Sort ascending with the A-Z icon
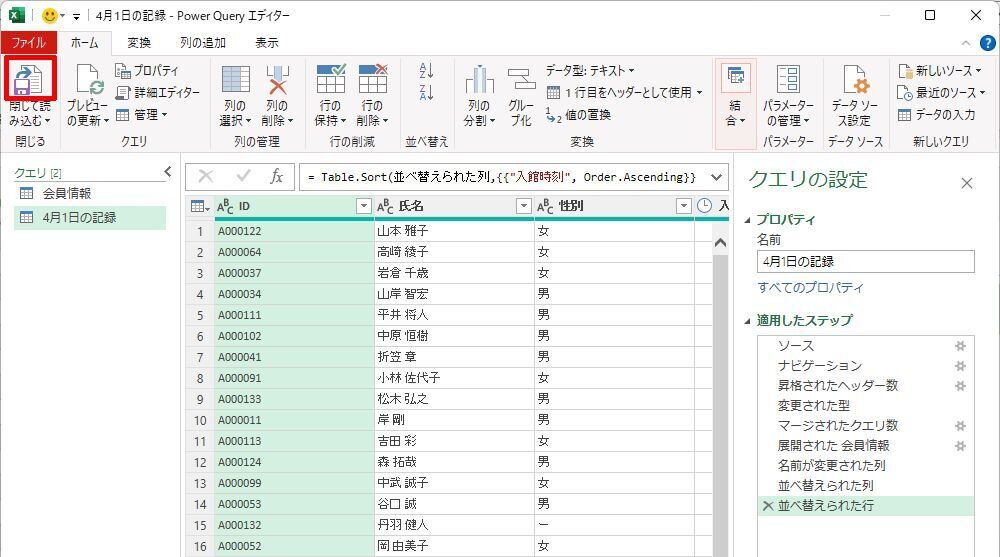Image resolution: width=1000 pixels, height=557 pixels. pyautogui.click(x=426, y=70)
